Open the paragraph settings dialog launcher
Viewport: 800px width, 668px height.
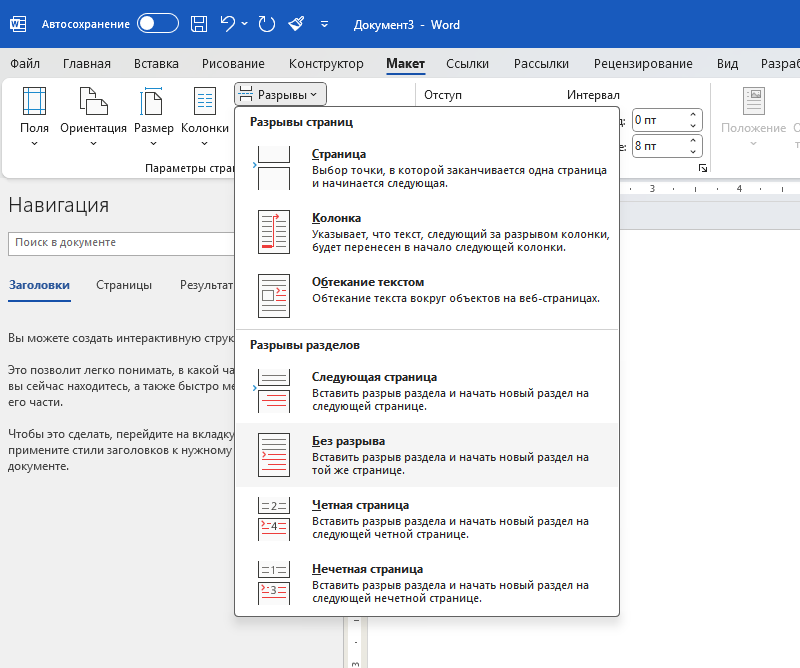tap(703, 168)
